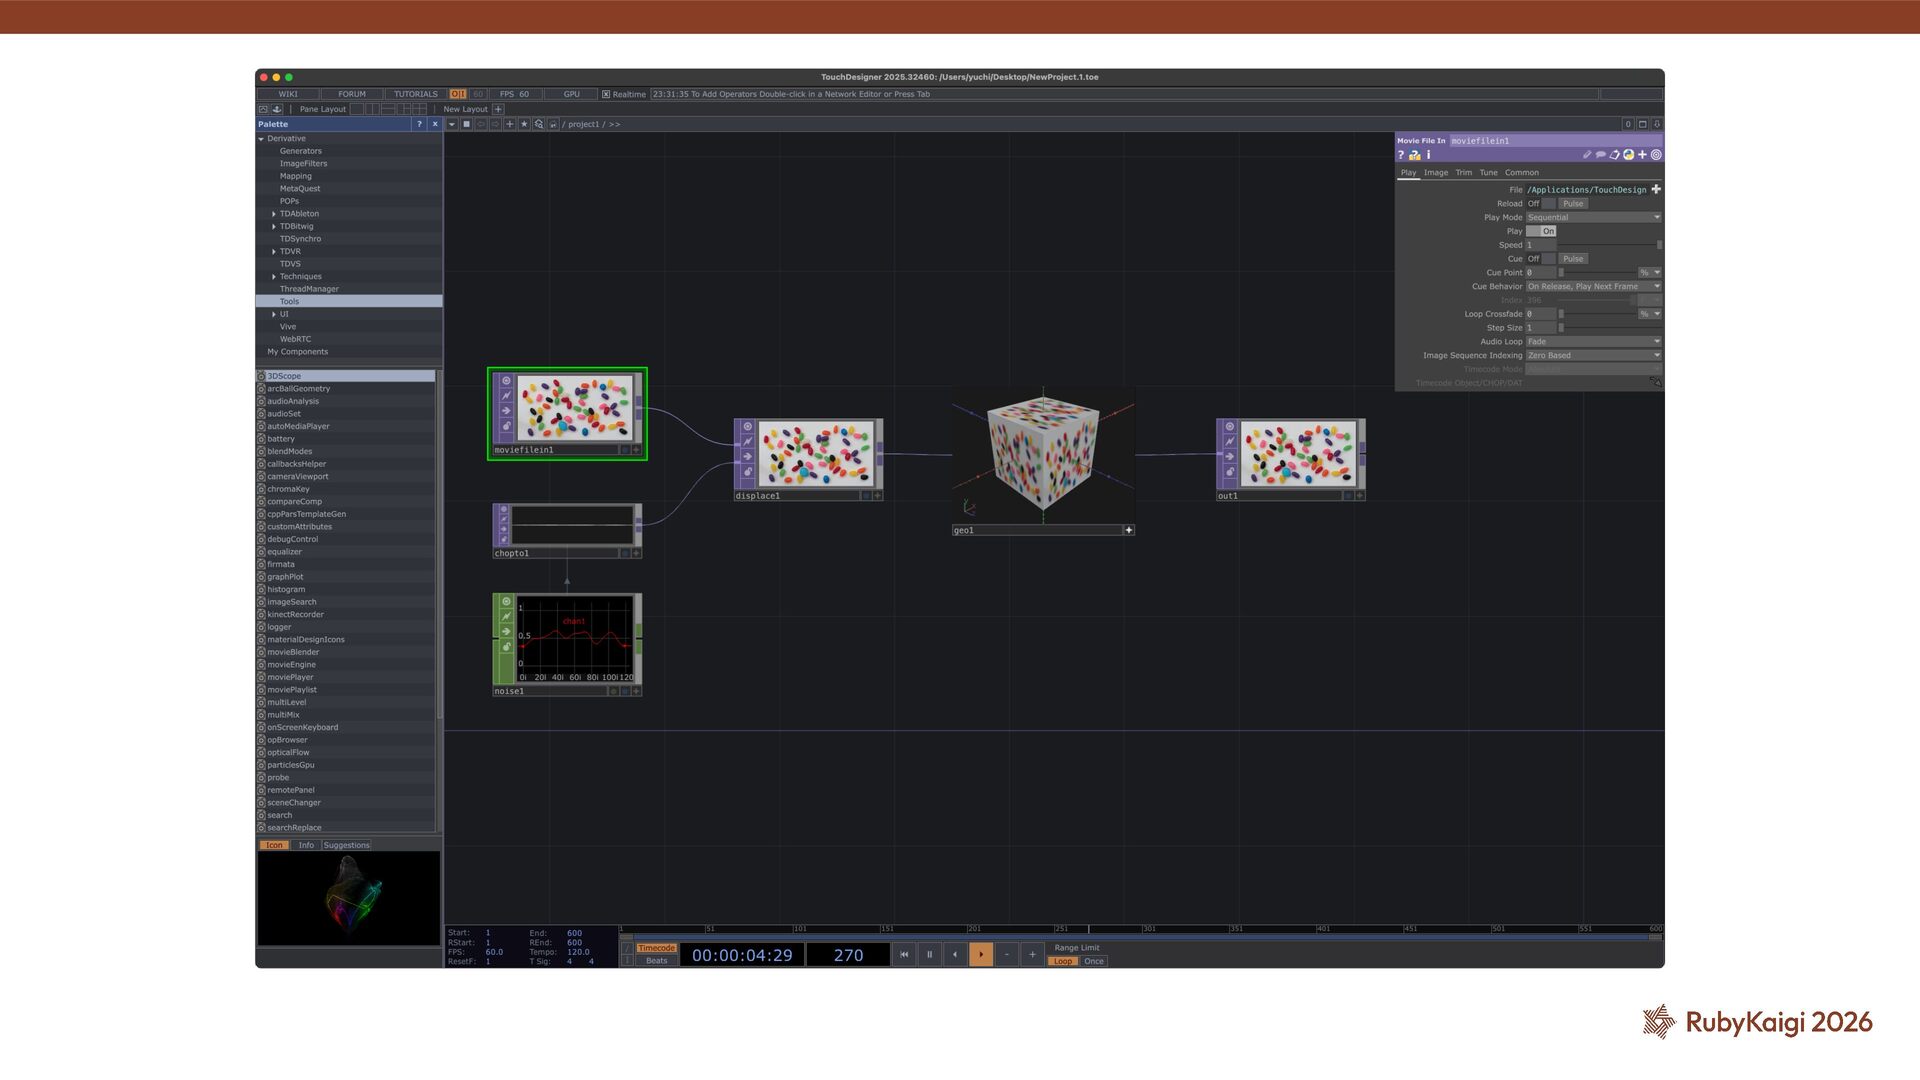Open the Common parameter tab

pyautogui.click(x=1521, y=173)
